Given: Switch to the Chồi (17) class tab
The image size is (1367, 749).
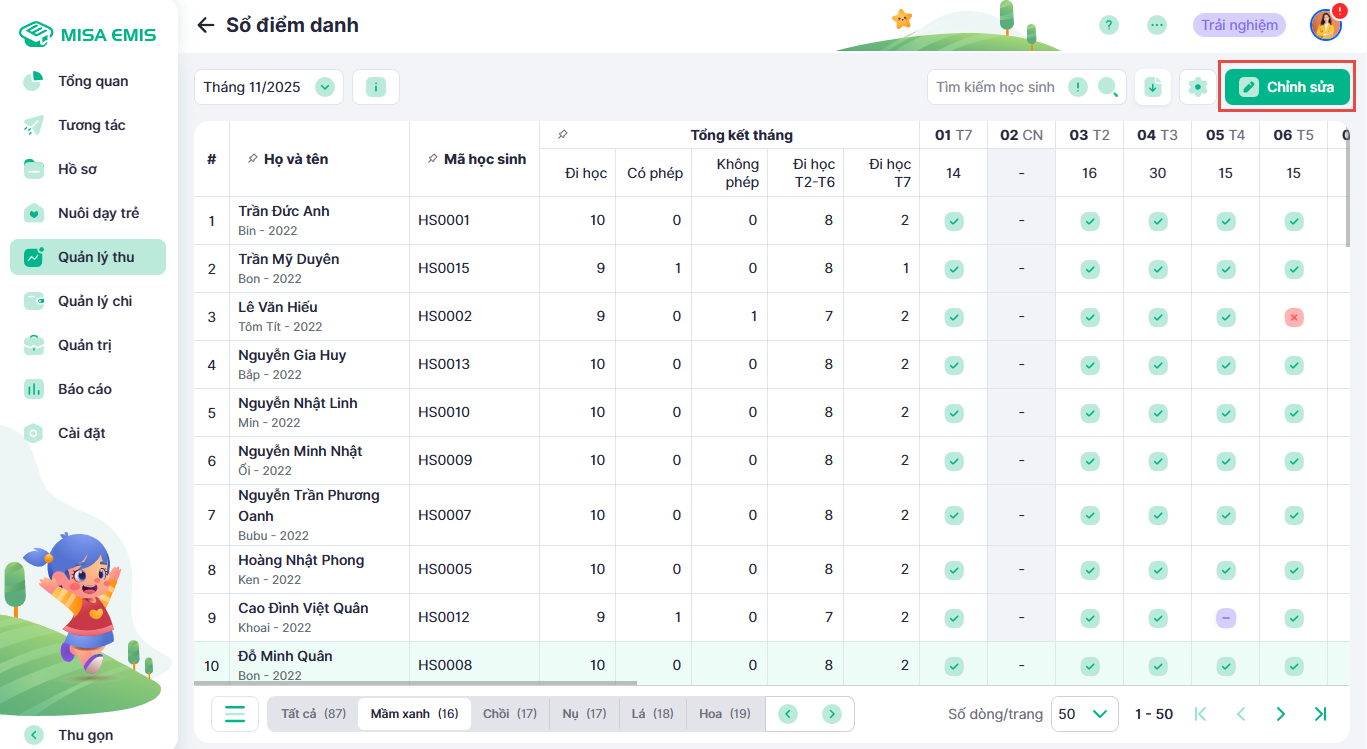Looking at the screenshot, I should click(x=509, y=714).
